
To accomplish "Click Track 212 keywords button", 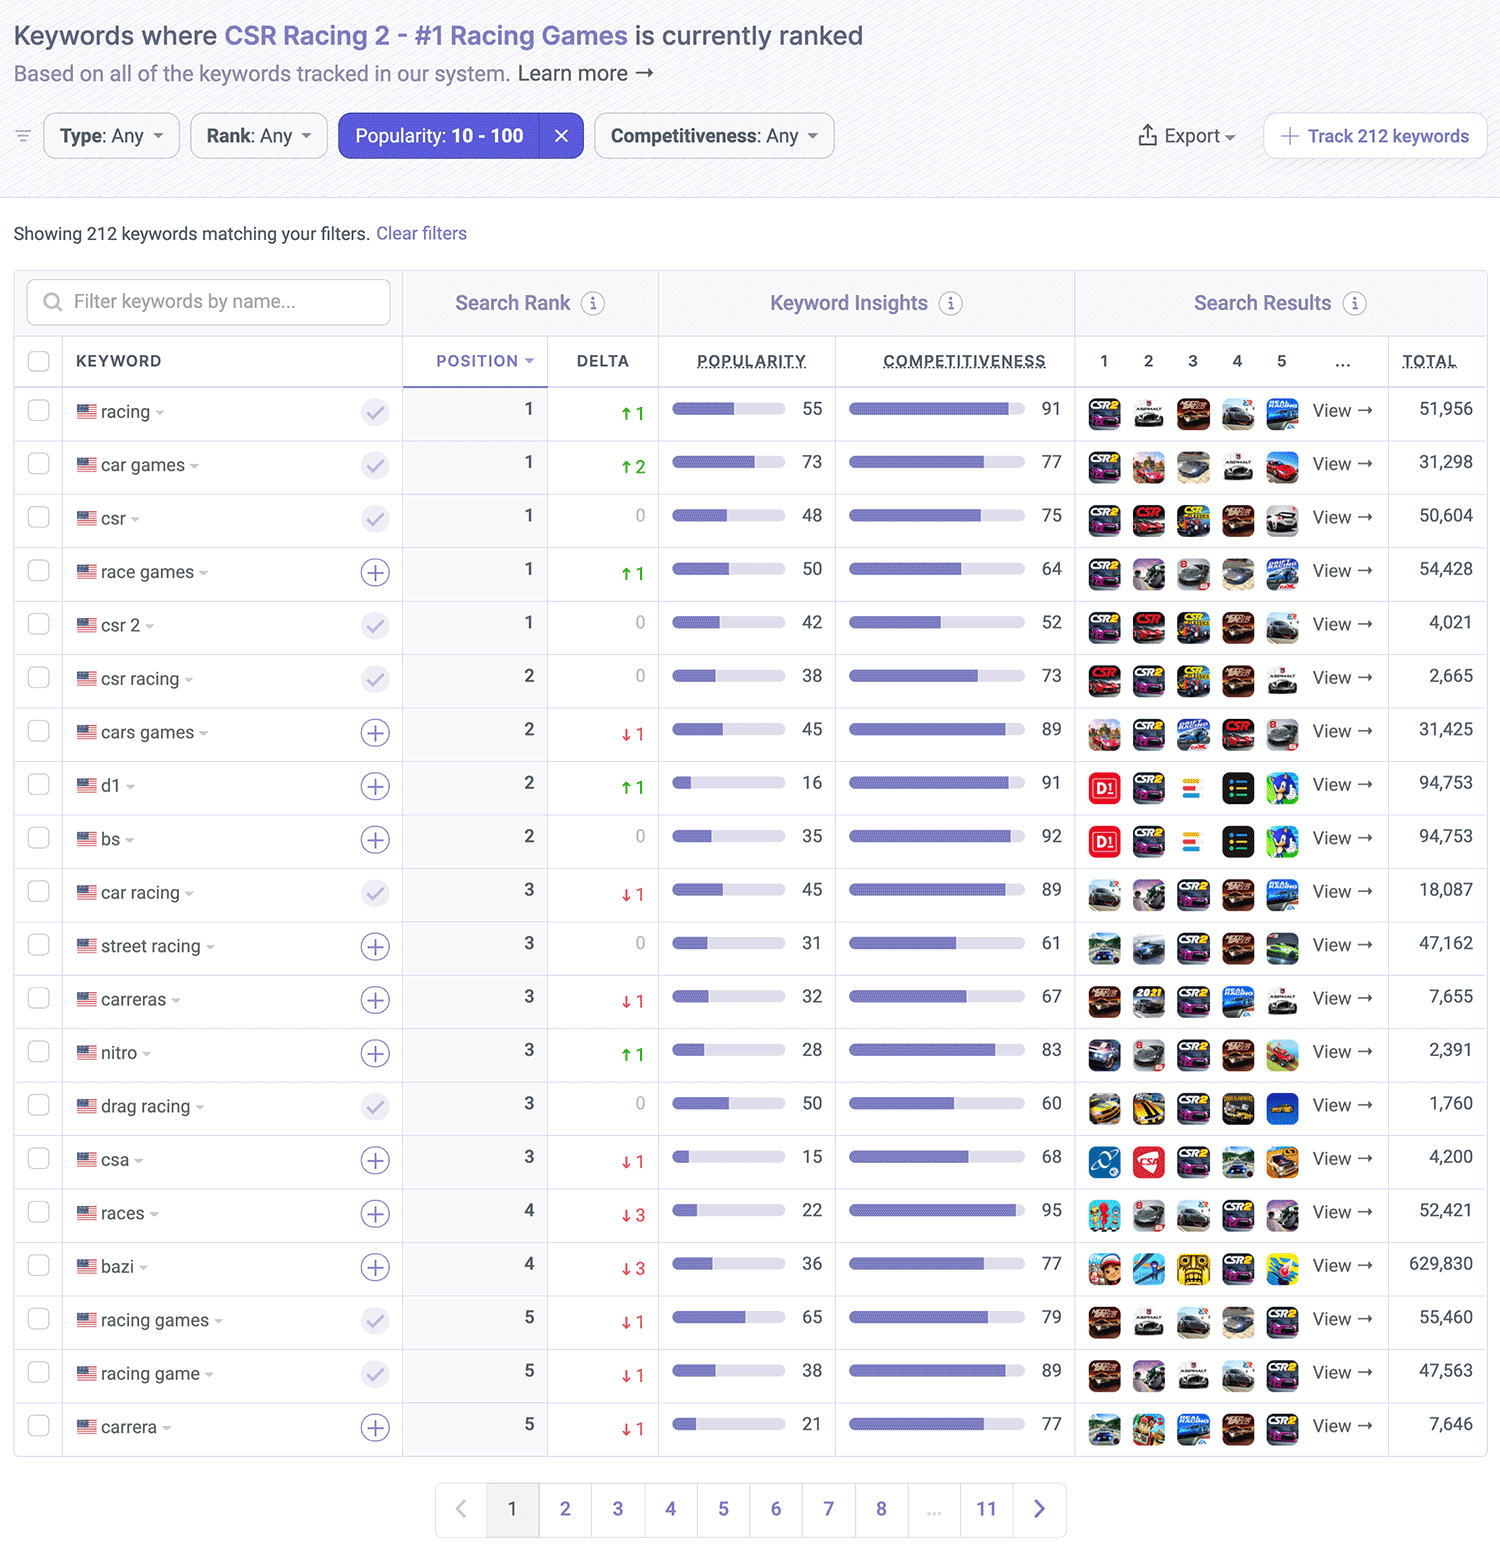I will 1375,136.
